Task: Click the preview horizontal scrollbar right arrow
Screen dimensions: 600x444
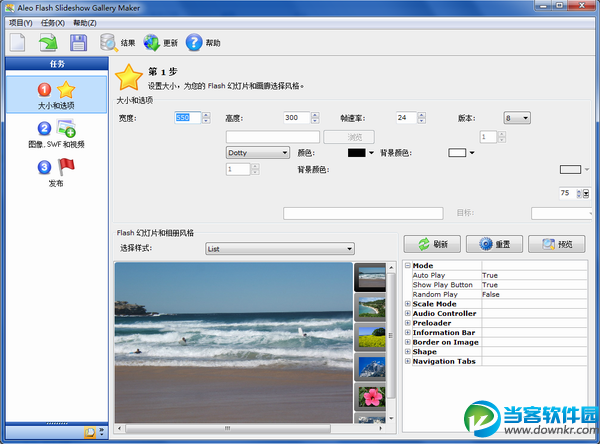Action: (x=381, y=428)
